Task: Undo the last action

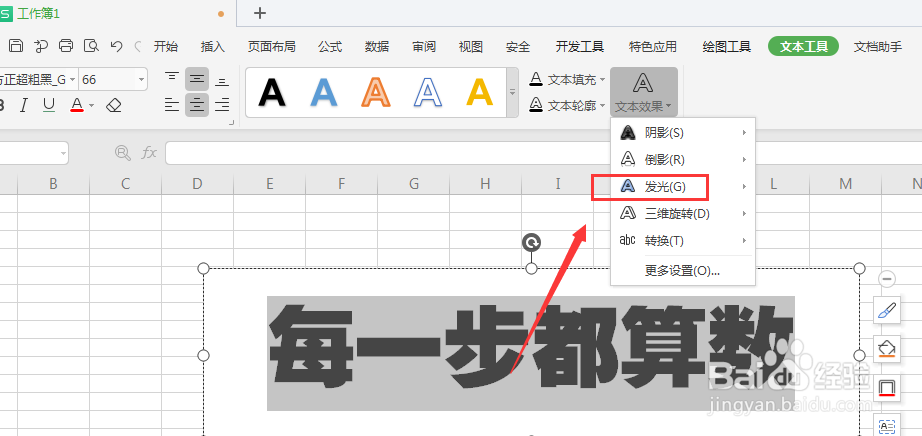Action: coord(116,46)
